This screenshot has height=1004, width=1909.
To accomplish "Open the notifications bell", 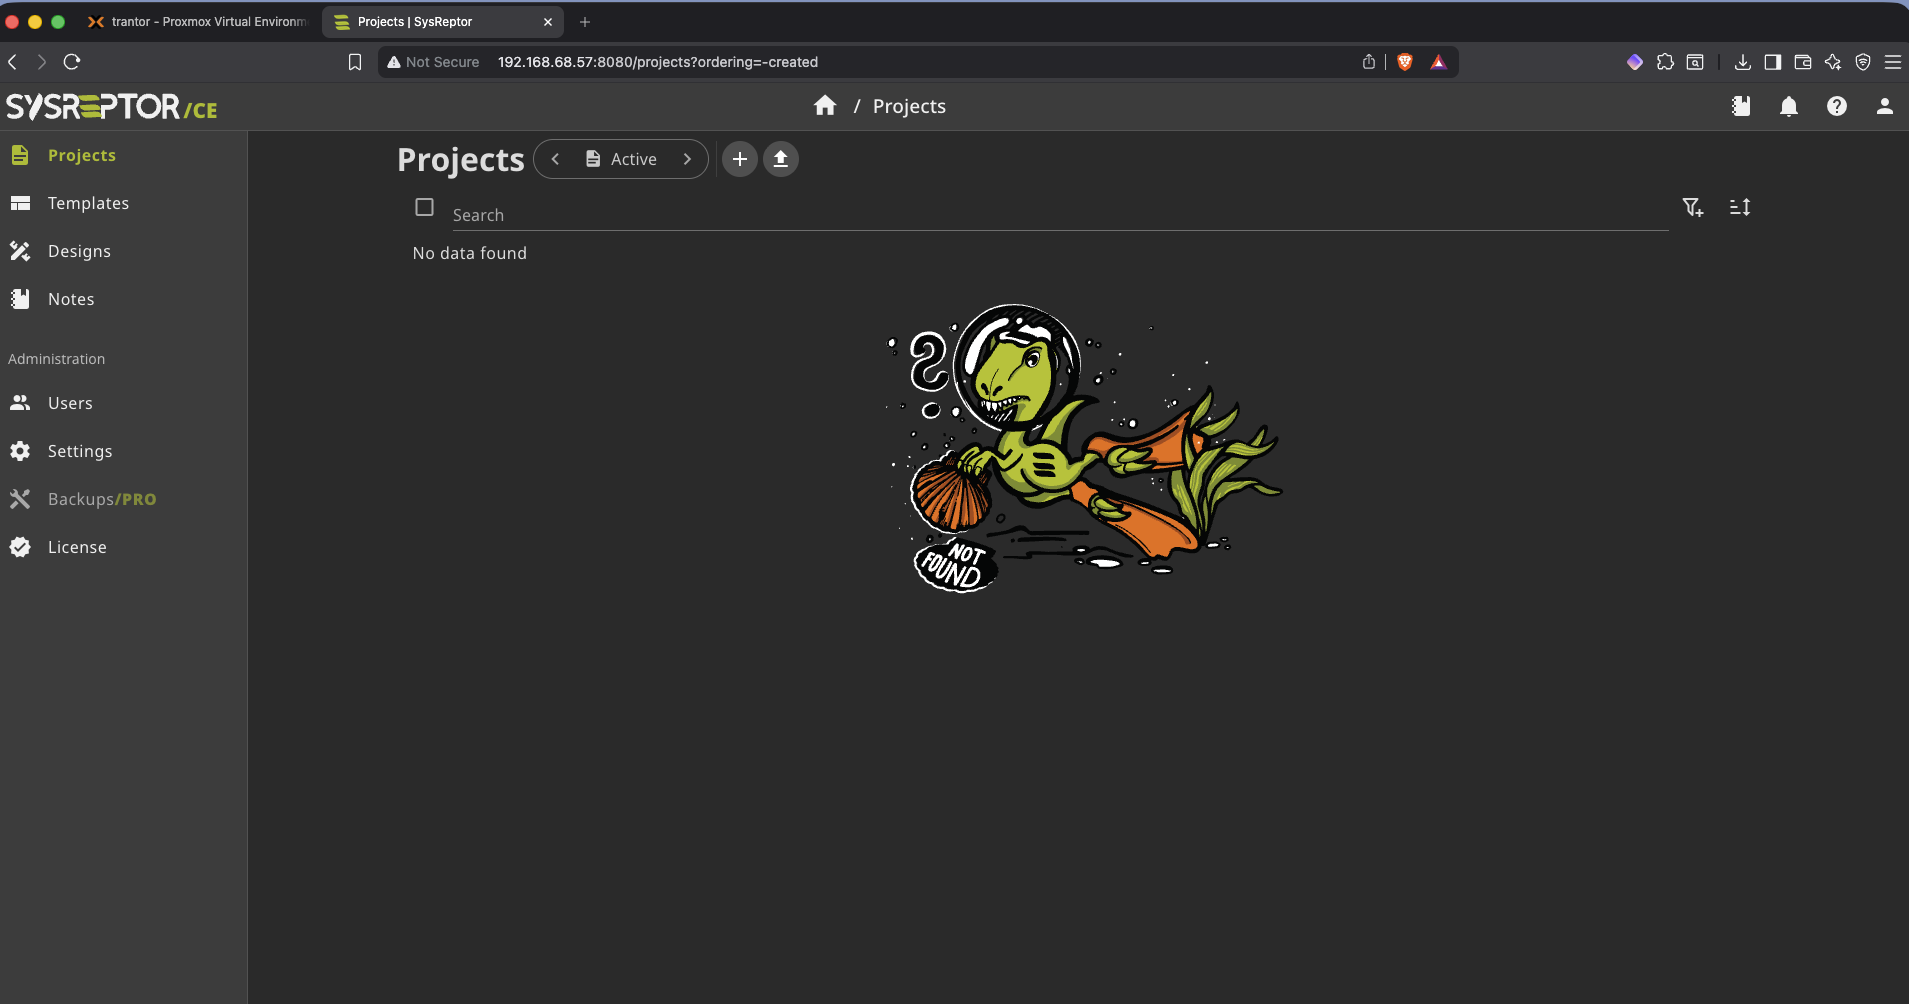I will coord(1789,107).
